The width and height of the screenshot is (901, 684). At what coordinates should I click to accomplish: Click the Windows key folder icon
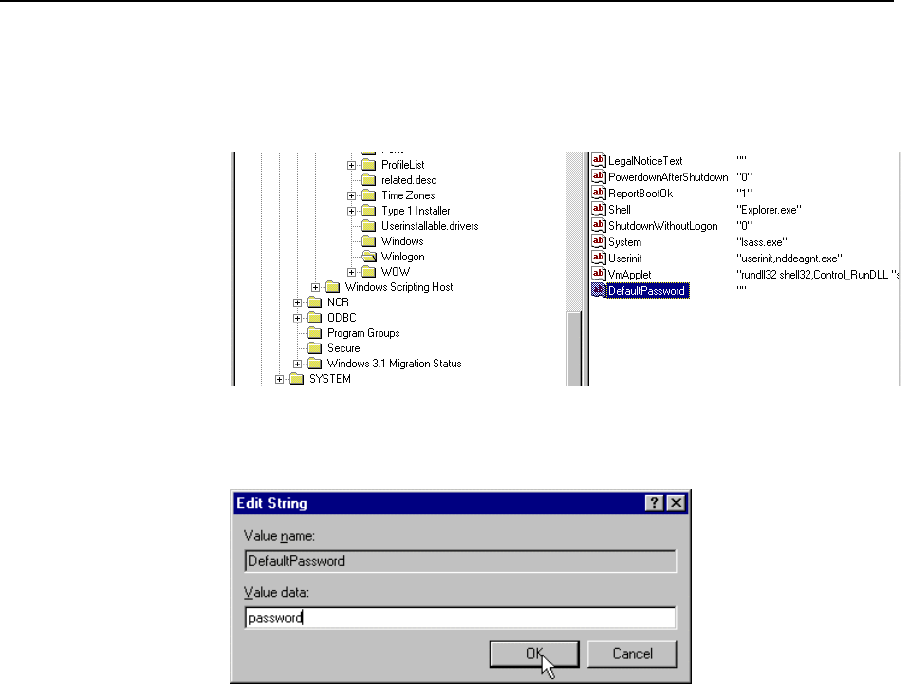(368, 241)
